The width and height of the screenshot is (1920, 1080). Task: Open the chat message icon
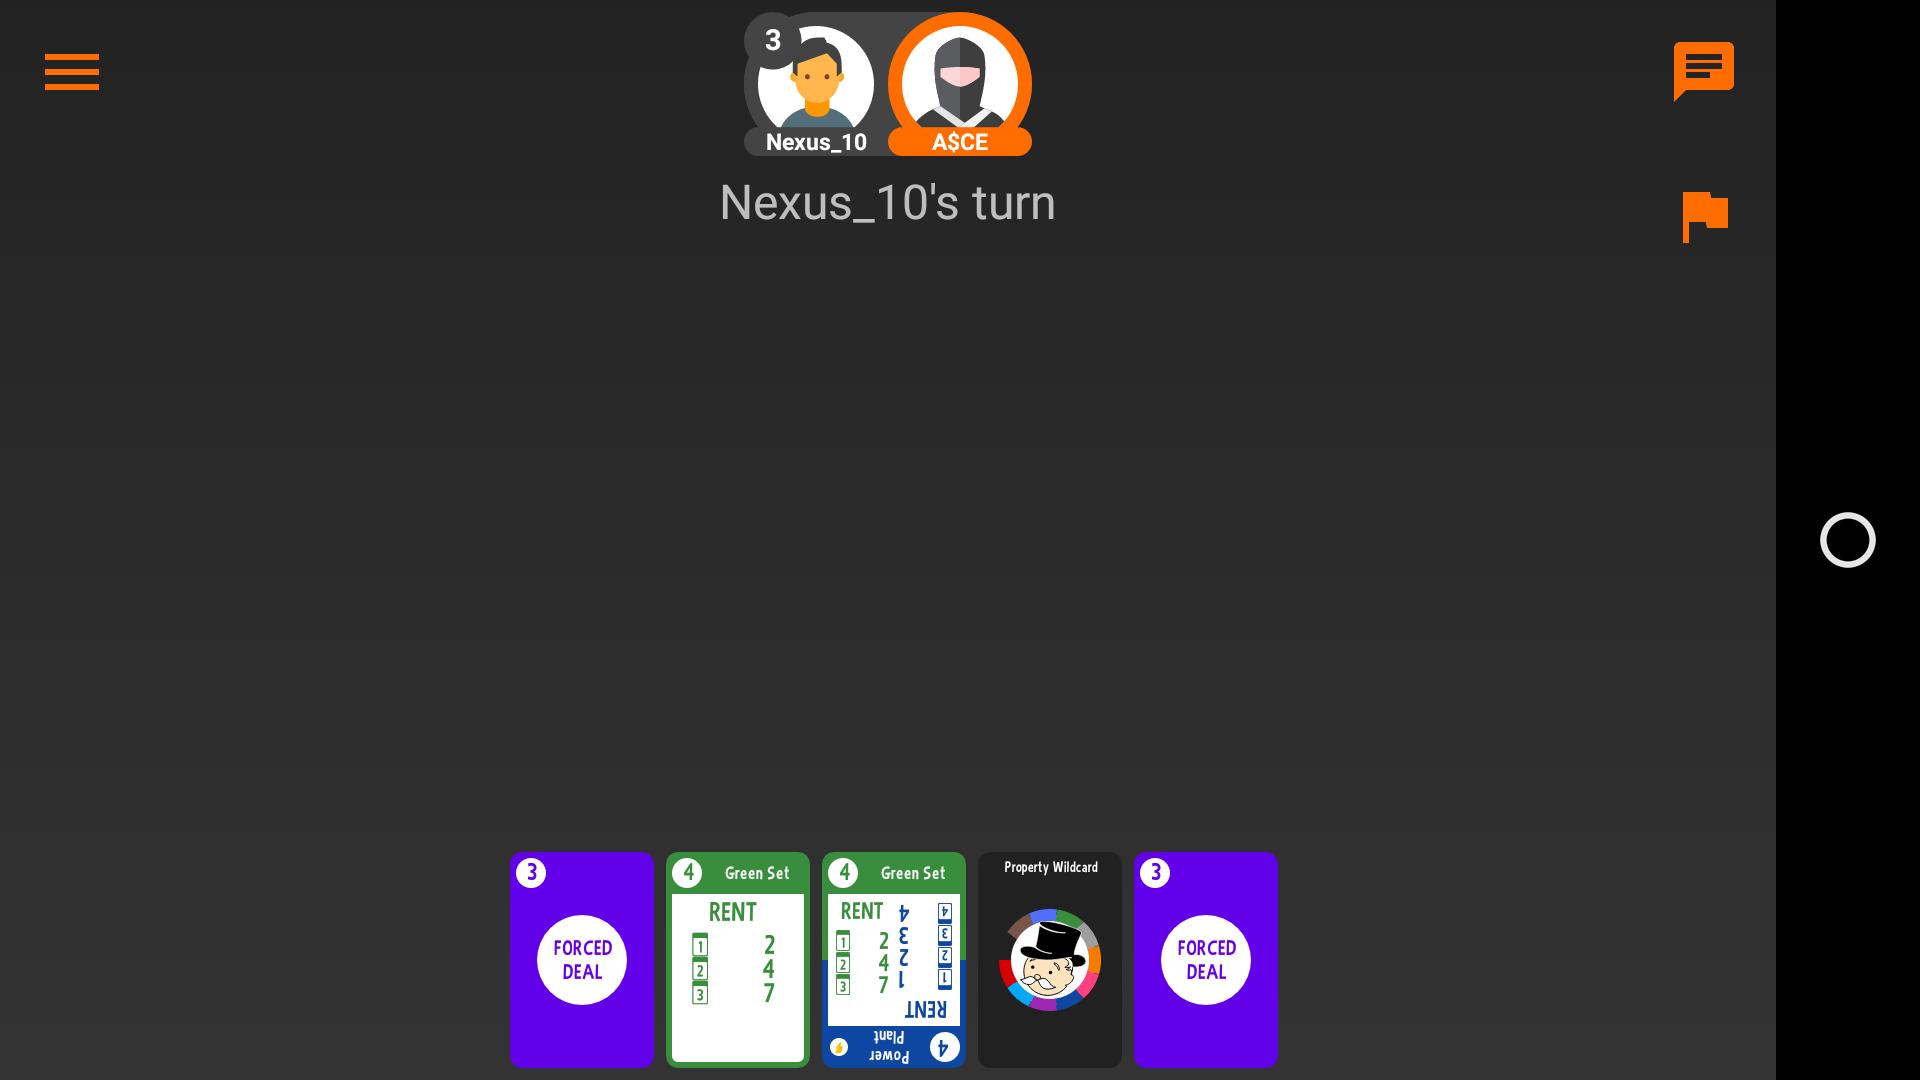pos(1703,71)
